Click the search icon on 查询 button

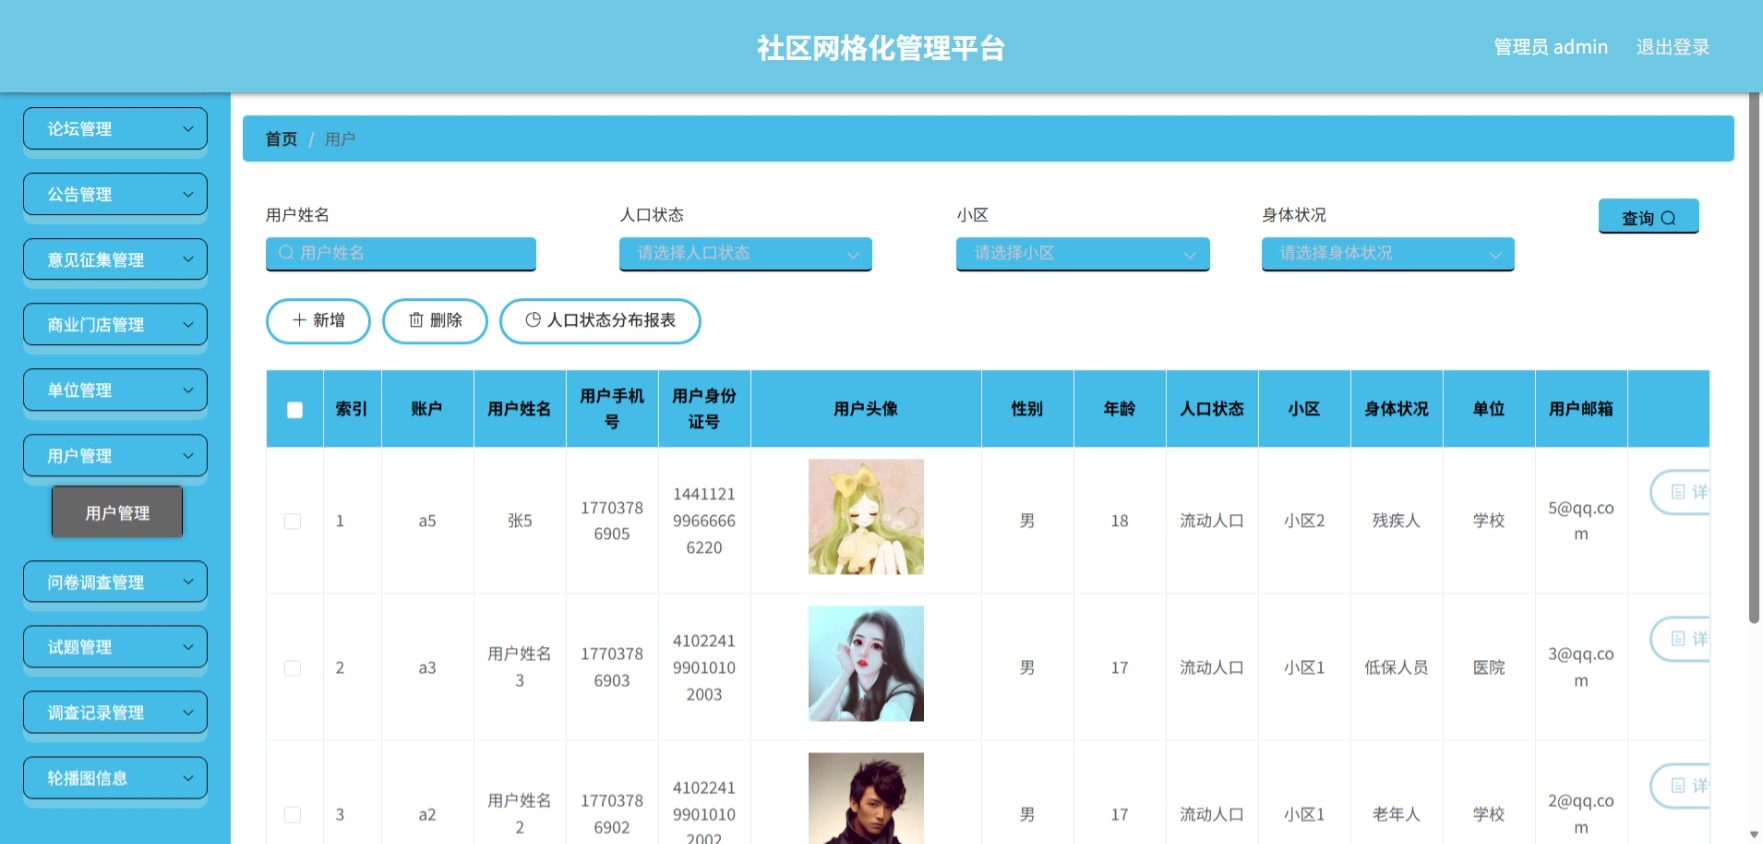click(x=1668, y=218)
